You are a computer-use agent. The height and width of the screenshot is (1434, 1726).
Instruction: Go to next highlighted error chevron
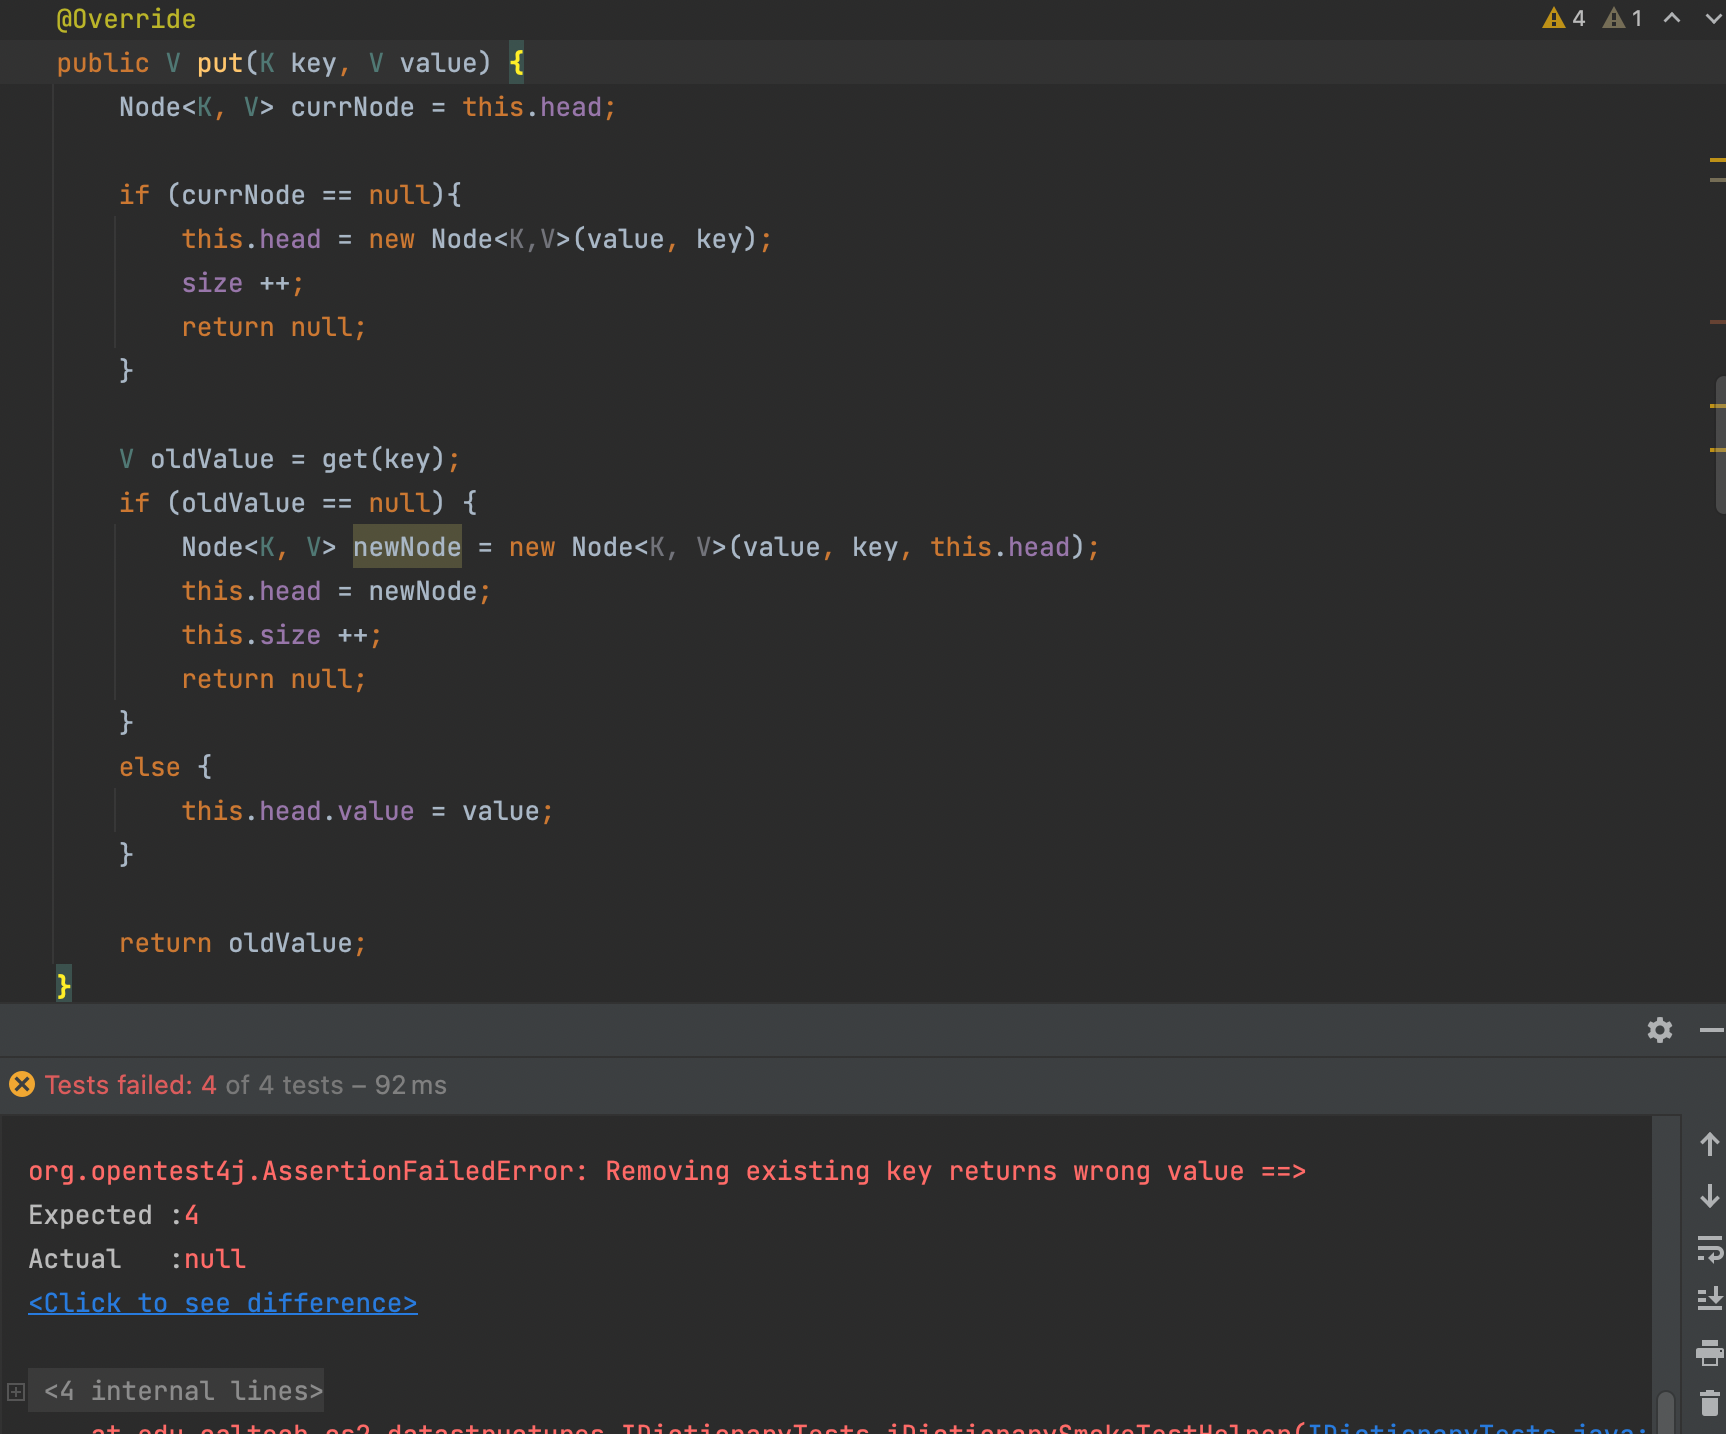[x=1712, y=18]
